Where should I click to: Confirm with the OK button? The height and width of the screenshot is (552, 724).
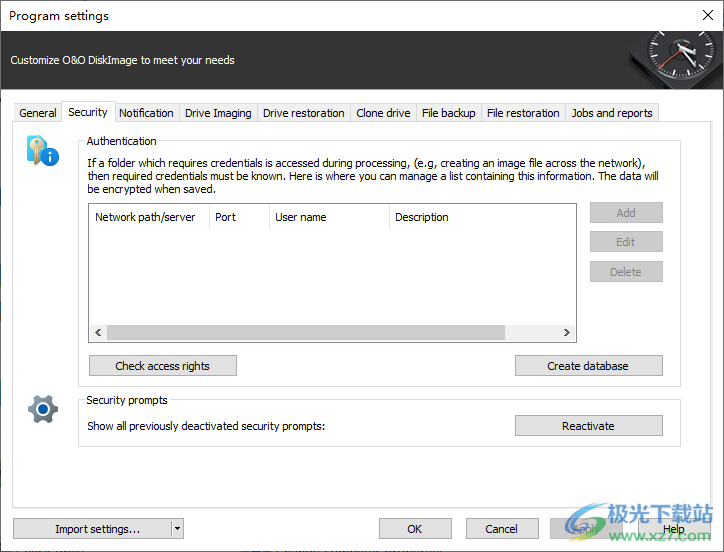pyautogui.click(x=415, y=529)
